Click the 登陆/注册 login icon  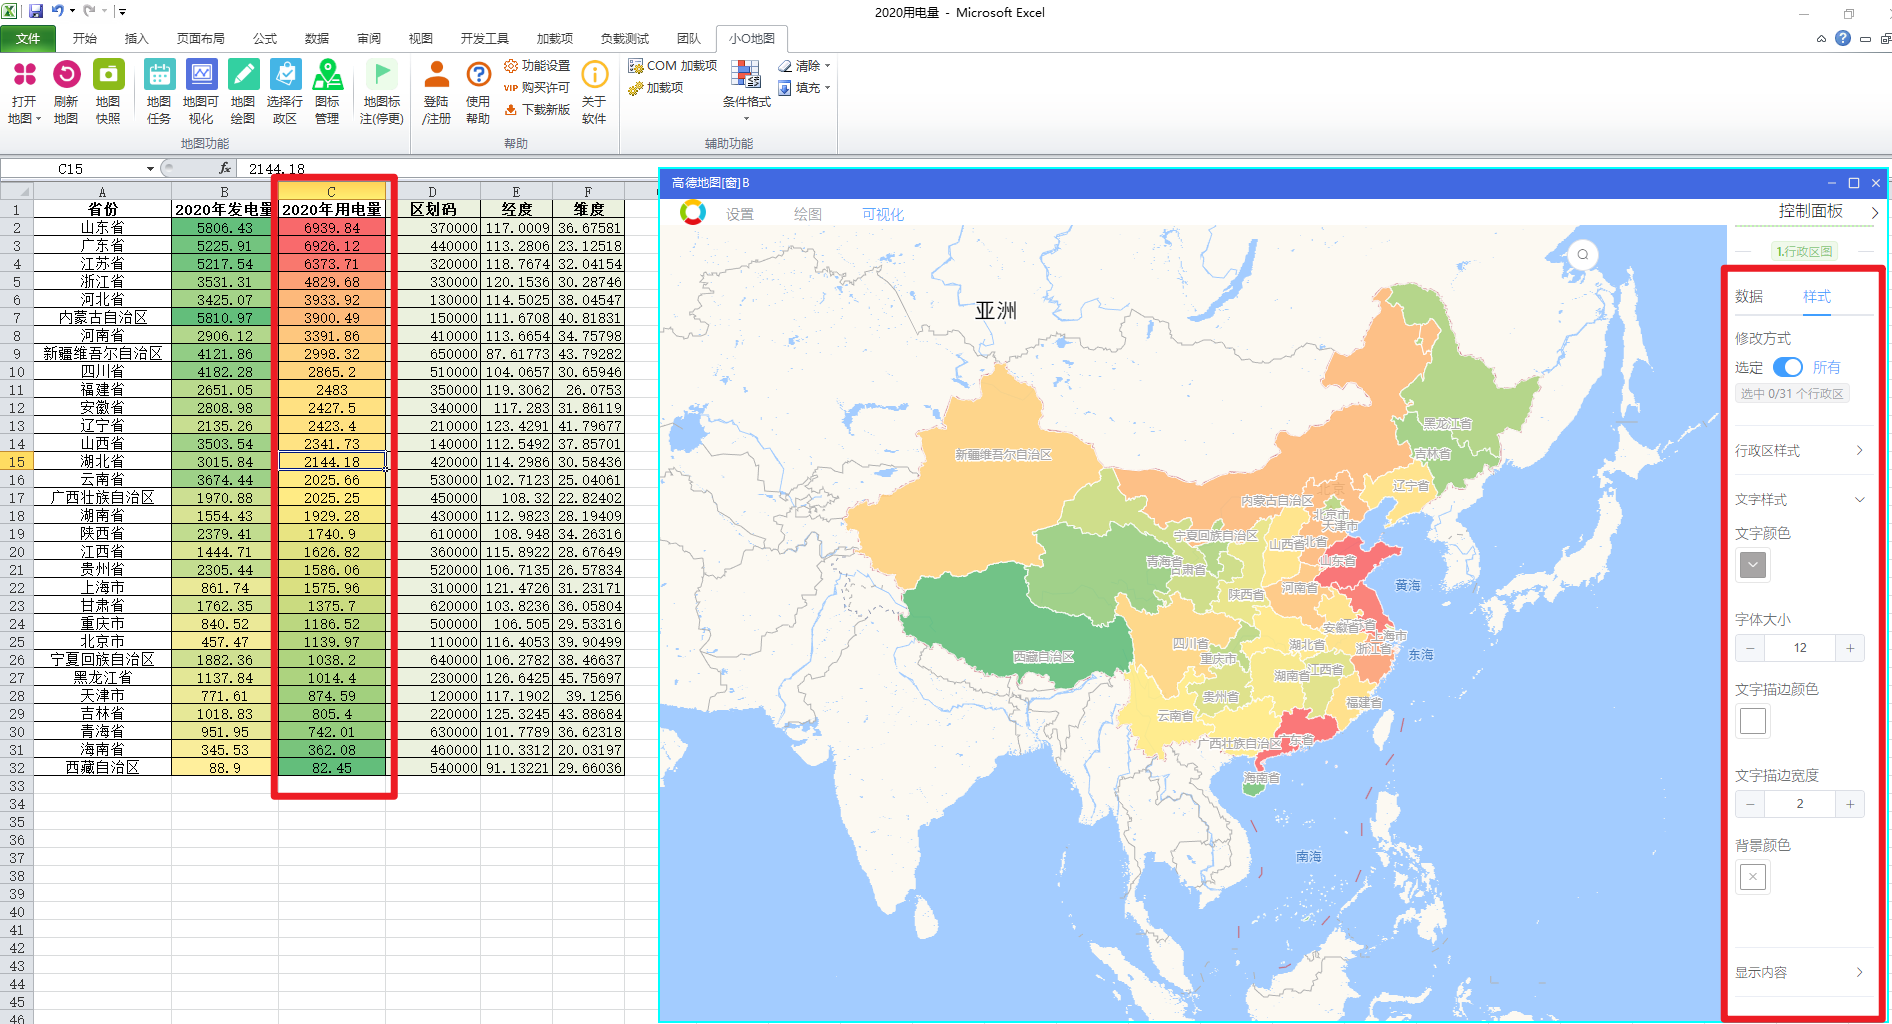[x=436, y=76]
